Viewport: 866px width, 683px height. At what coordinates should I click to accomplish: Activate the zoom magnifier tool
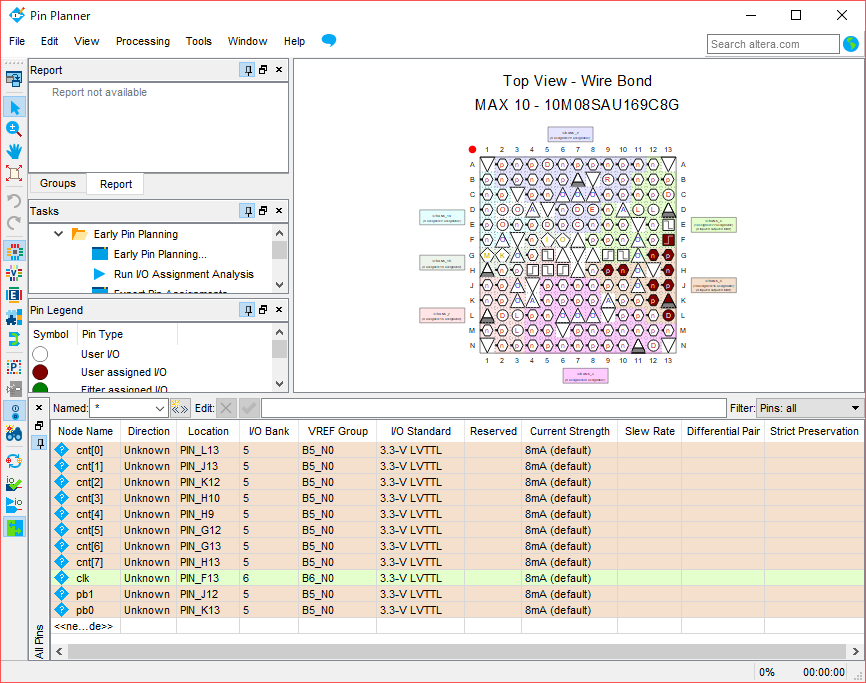pos(14,129)
